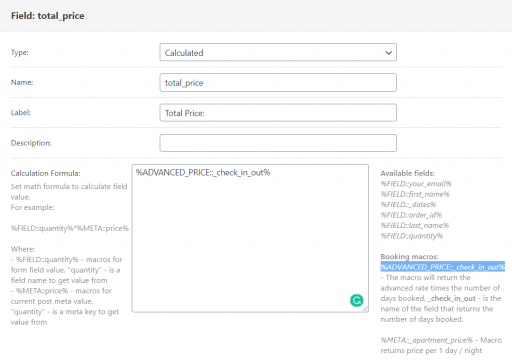Click the Field: total_price header title
The image size is (512, 363).
point(48,16)
